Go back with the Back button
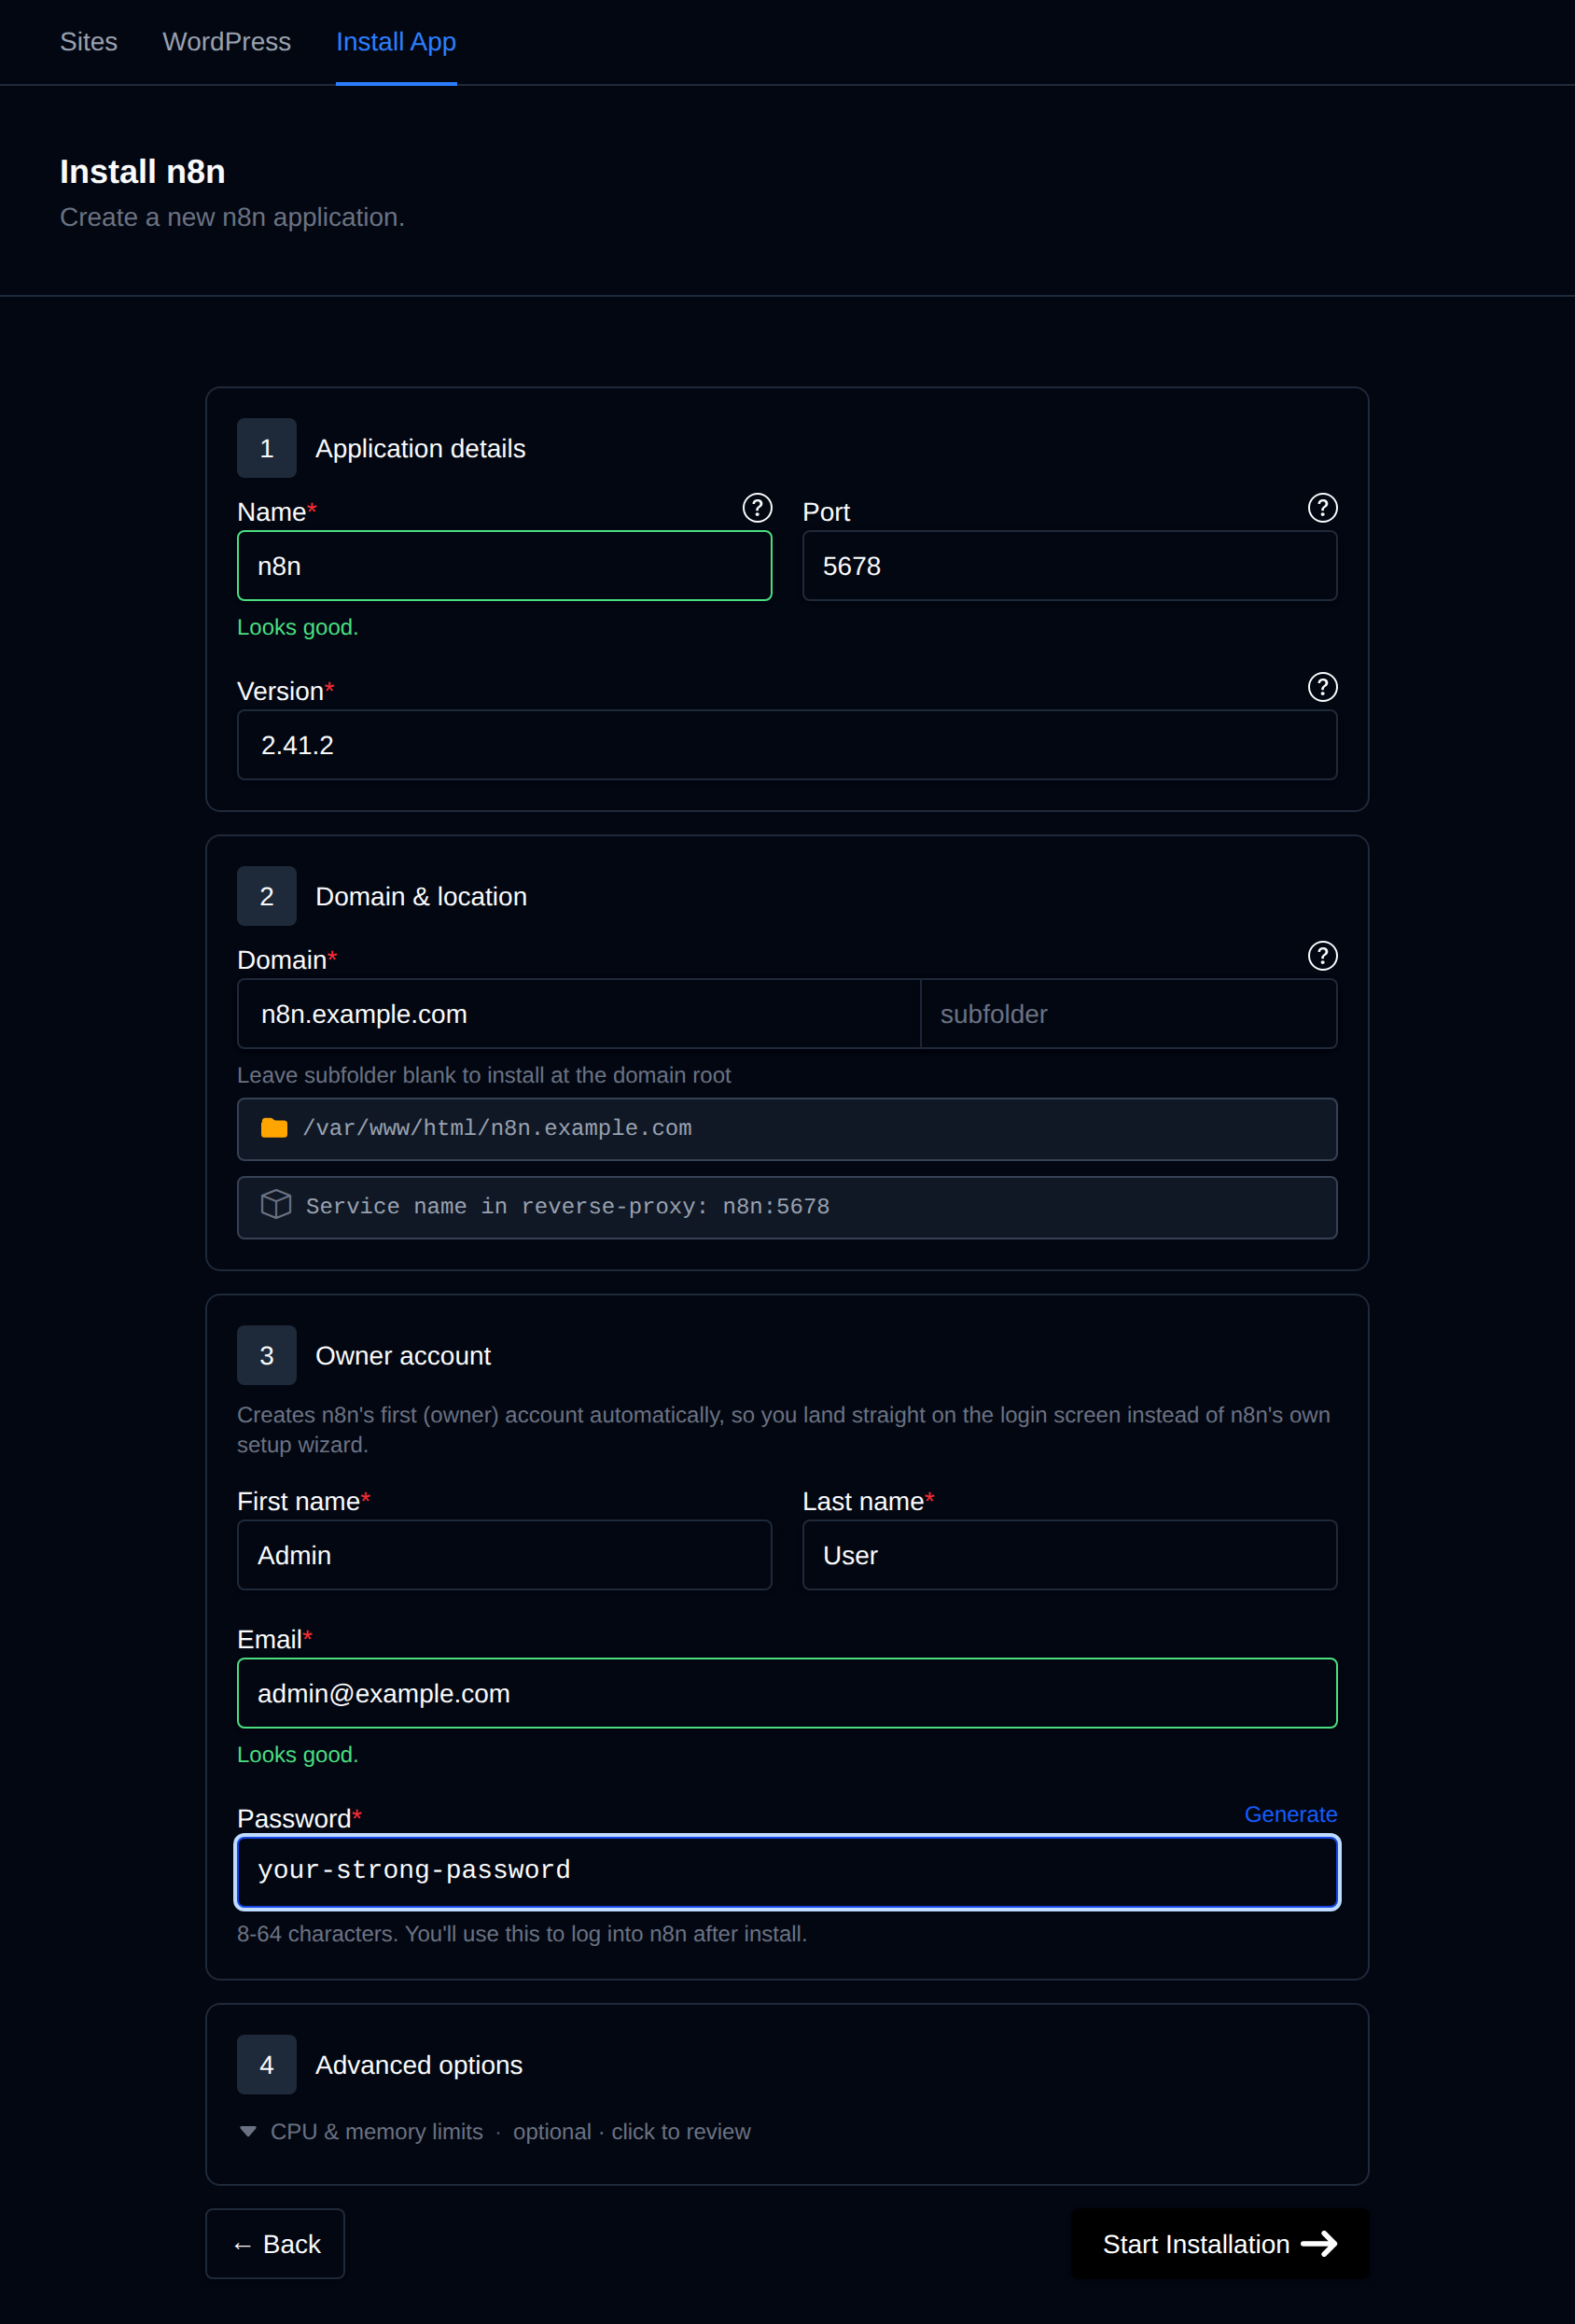This screenshot has height=2324, width=1575. tap(275, 2244)
